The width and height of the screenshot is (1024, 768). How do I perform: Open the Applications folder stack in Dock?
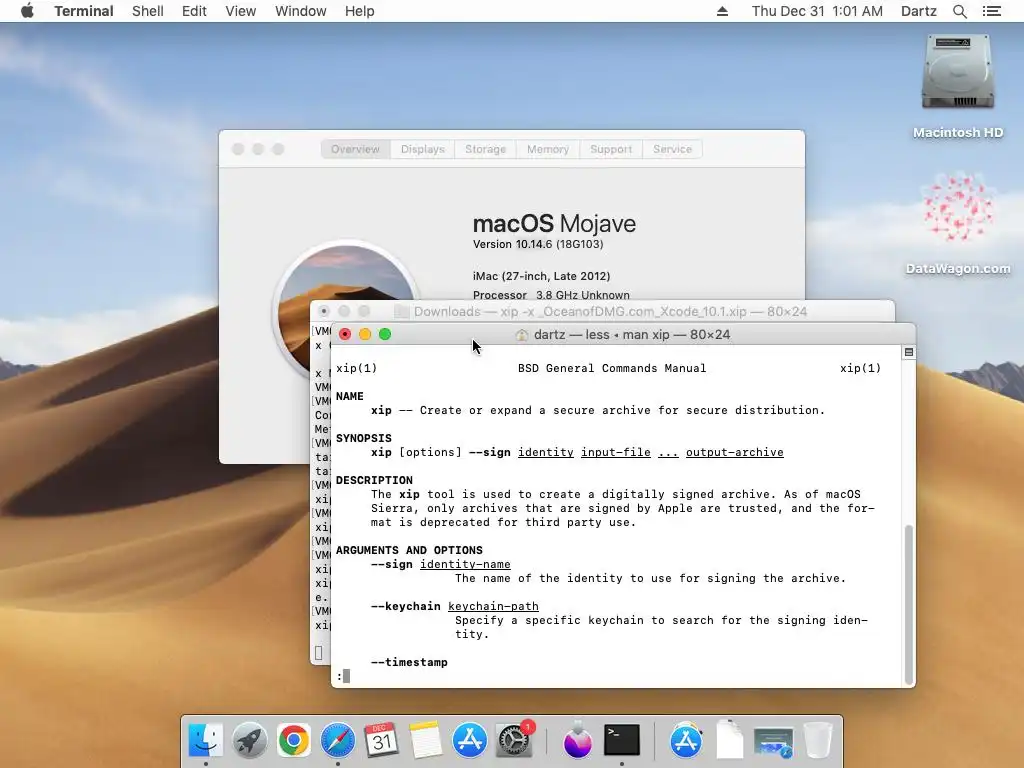pyautogui.click(x=685, y=740)
